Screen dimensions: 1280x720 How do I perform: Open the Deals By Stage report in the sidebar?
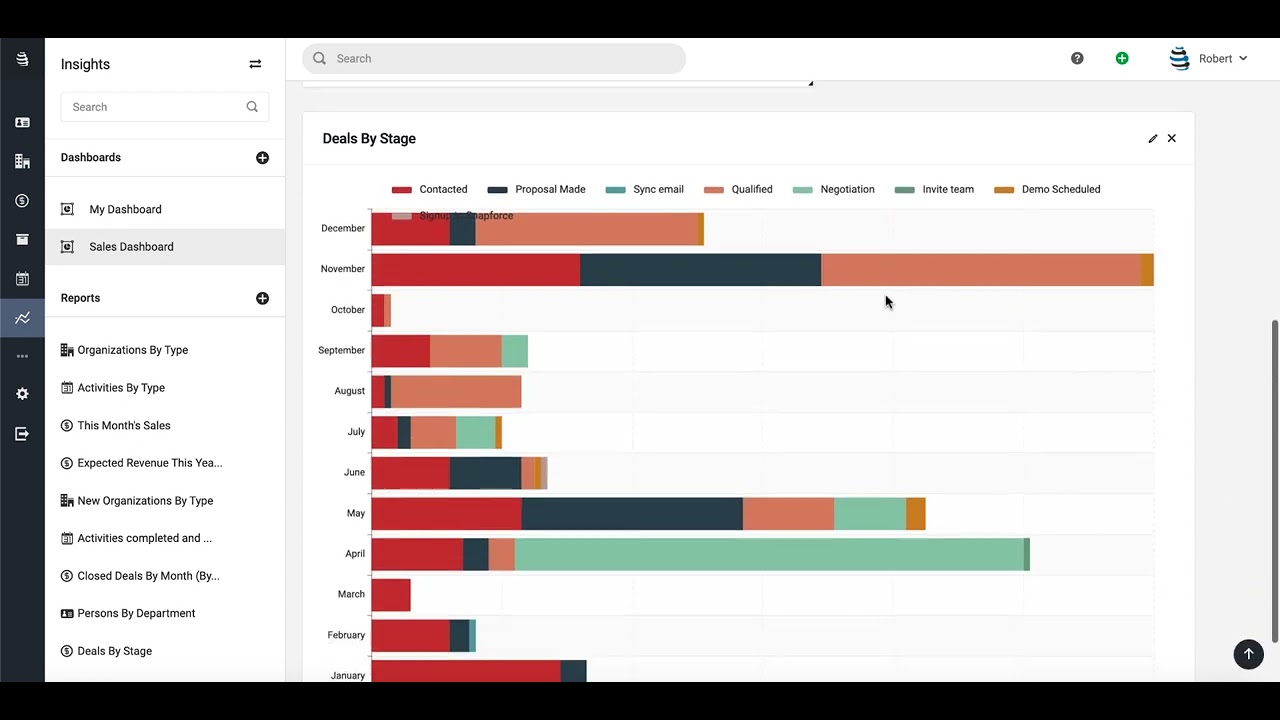coord(115,651)
